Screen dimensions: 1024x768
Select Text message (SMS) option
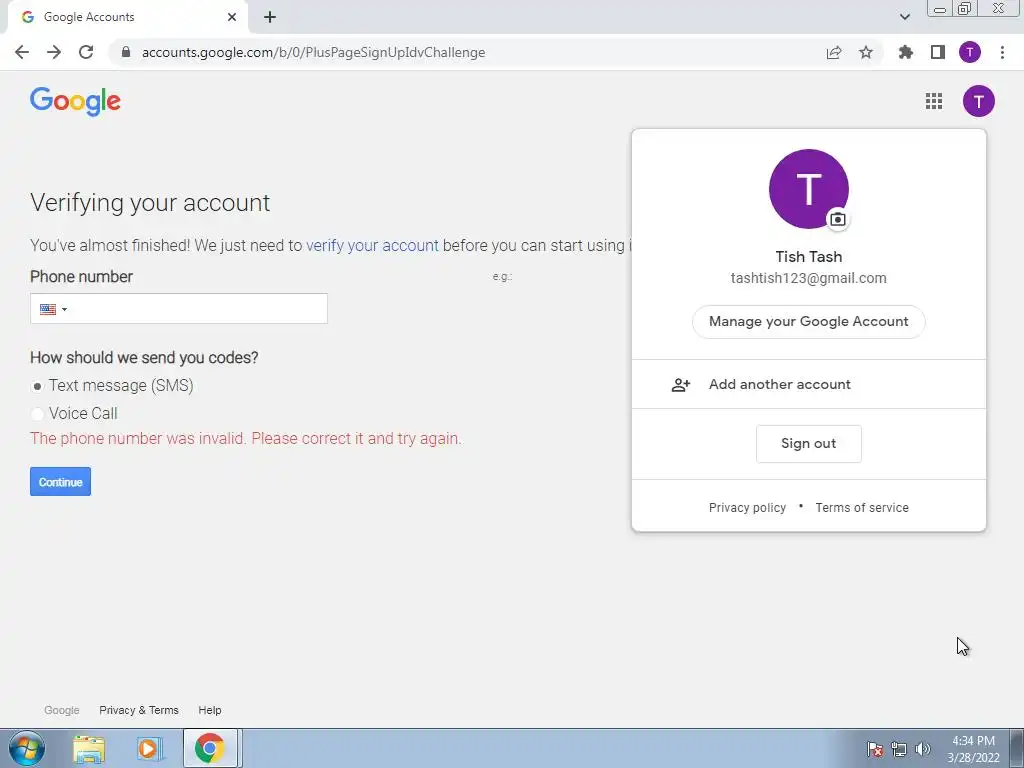click(37, 386)
